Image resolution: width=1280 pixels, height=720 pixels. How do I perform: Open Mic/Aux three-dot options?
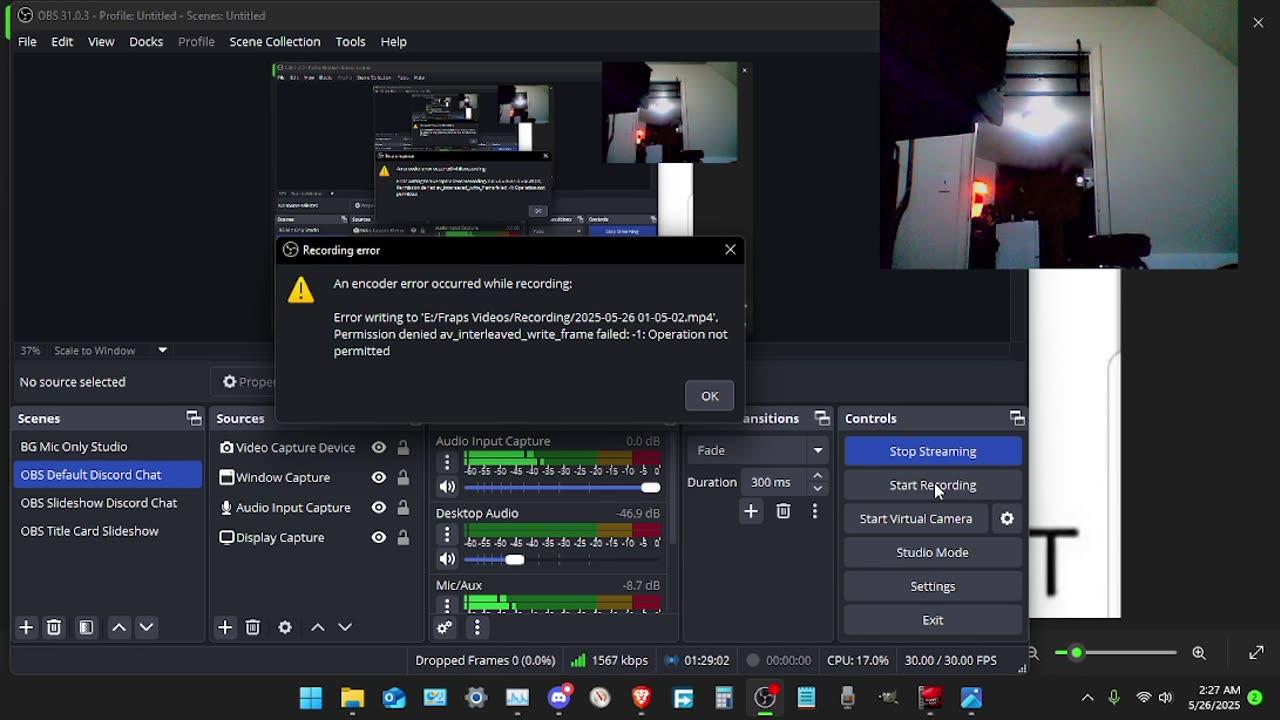pos(447,604)
